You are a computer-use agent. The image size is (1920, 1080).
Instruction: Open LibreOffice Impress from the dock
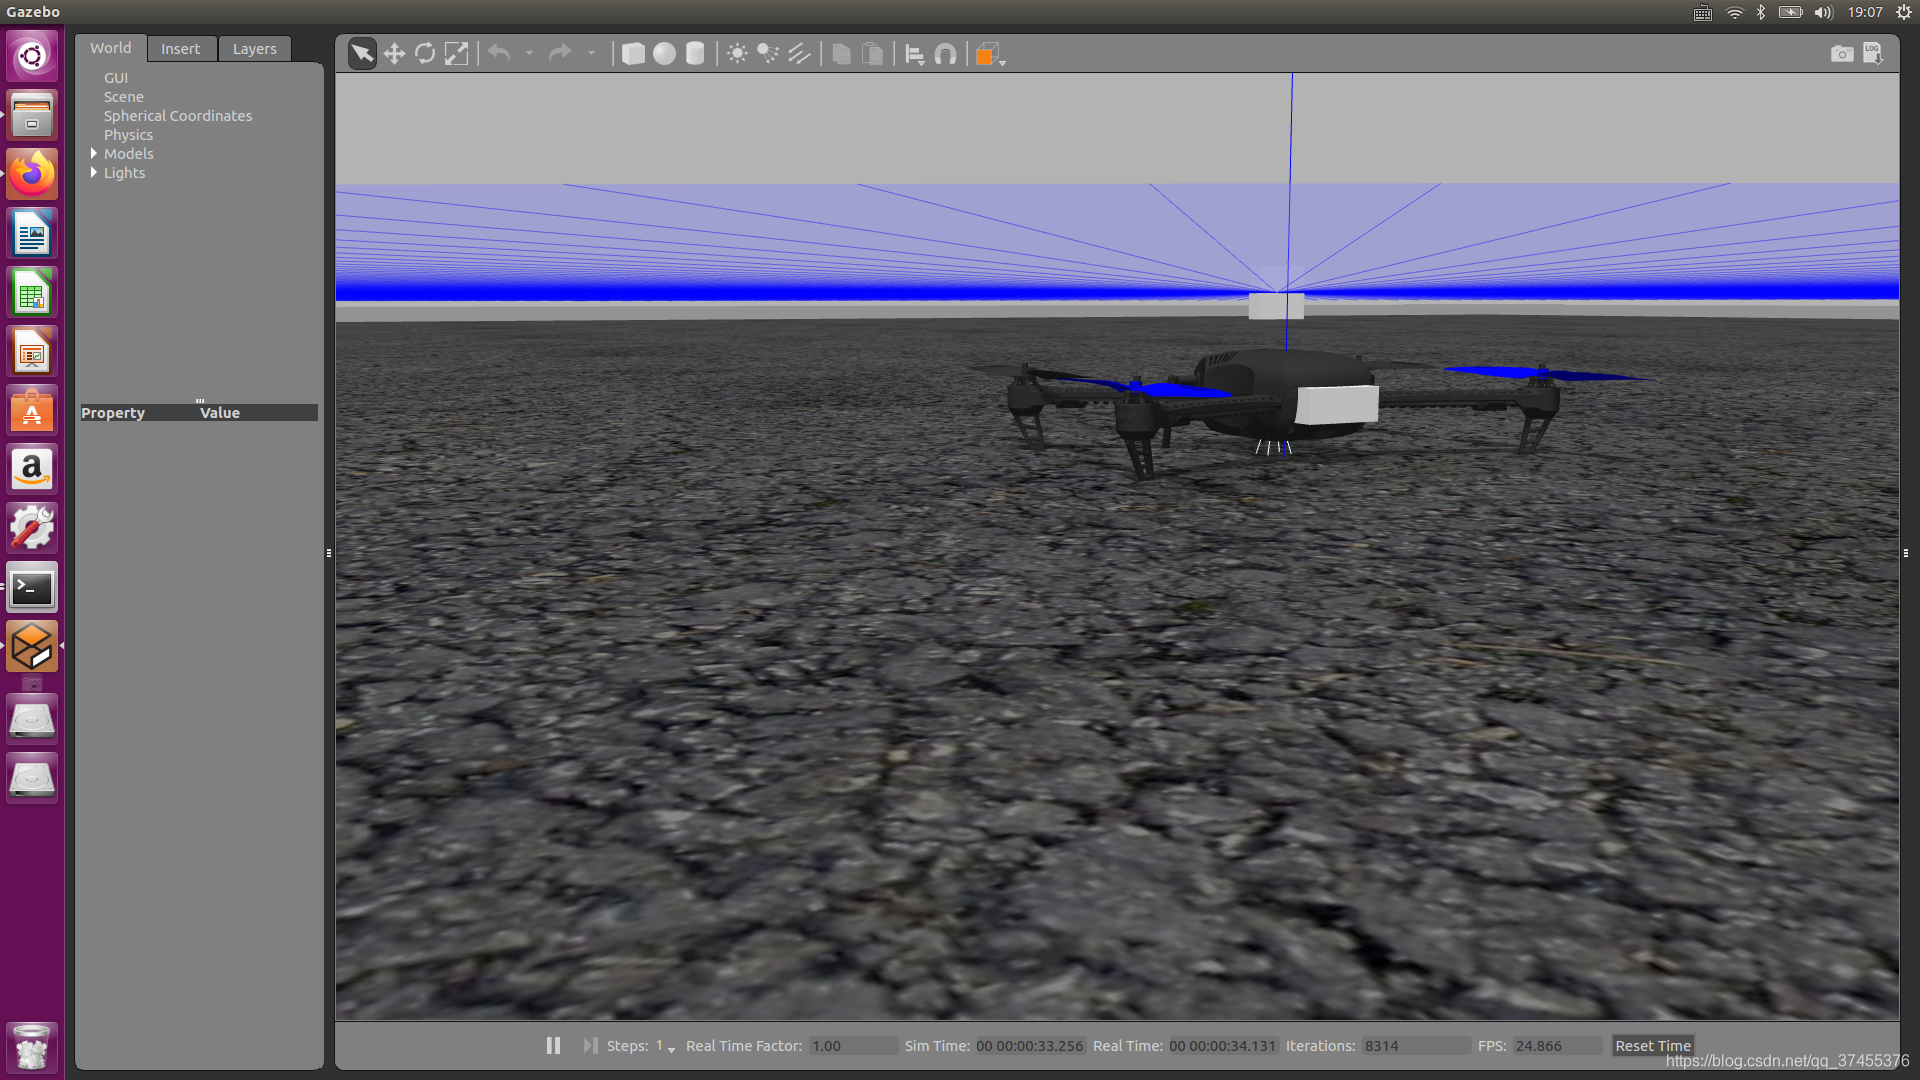tap(32, 351)
